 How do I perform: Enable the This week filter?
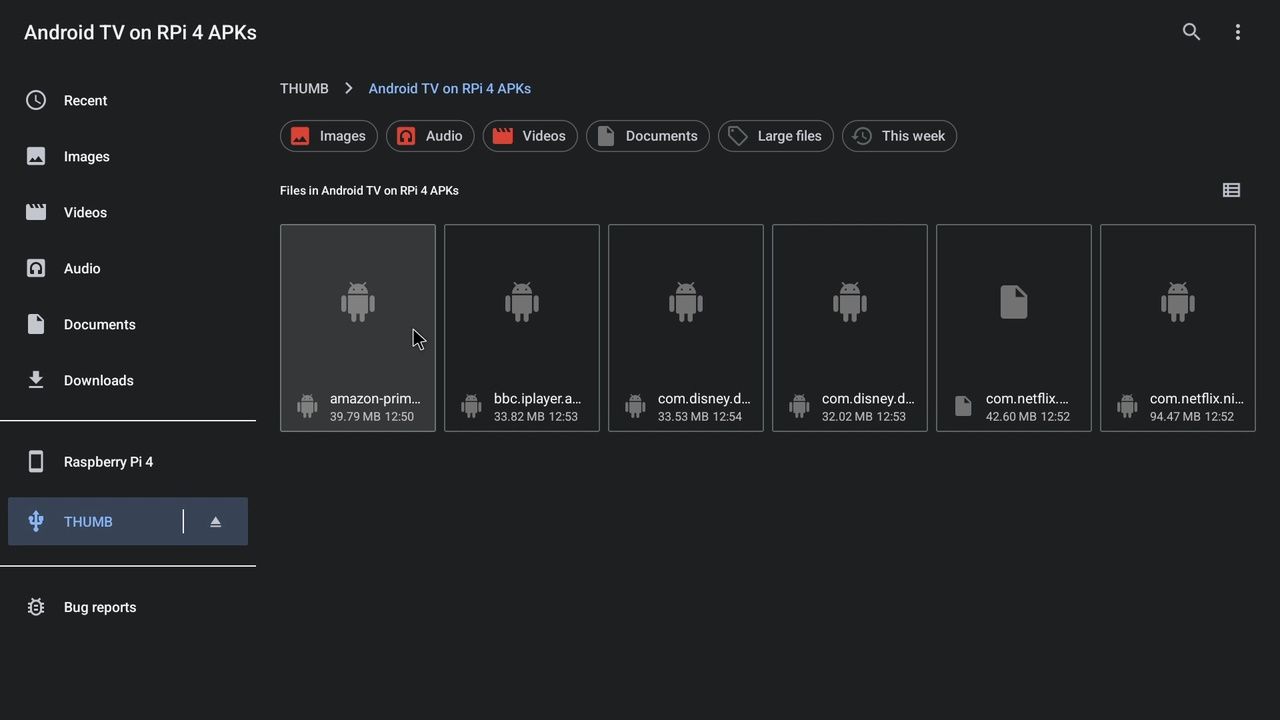[x=899, y=136]
